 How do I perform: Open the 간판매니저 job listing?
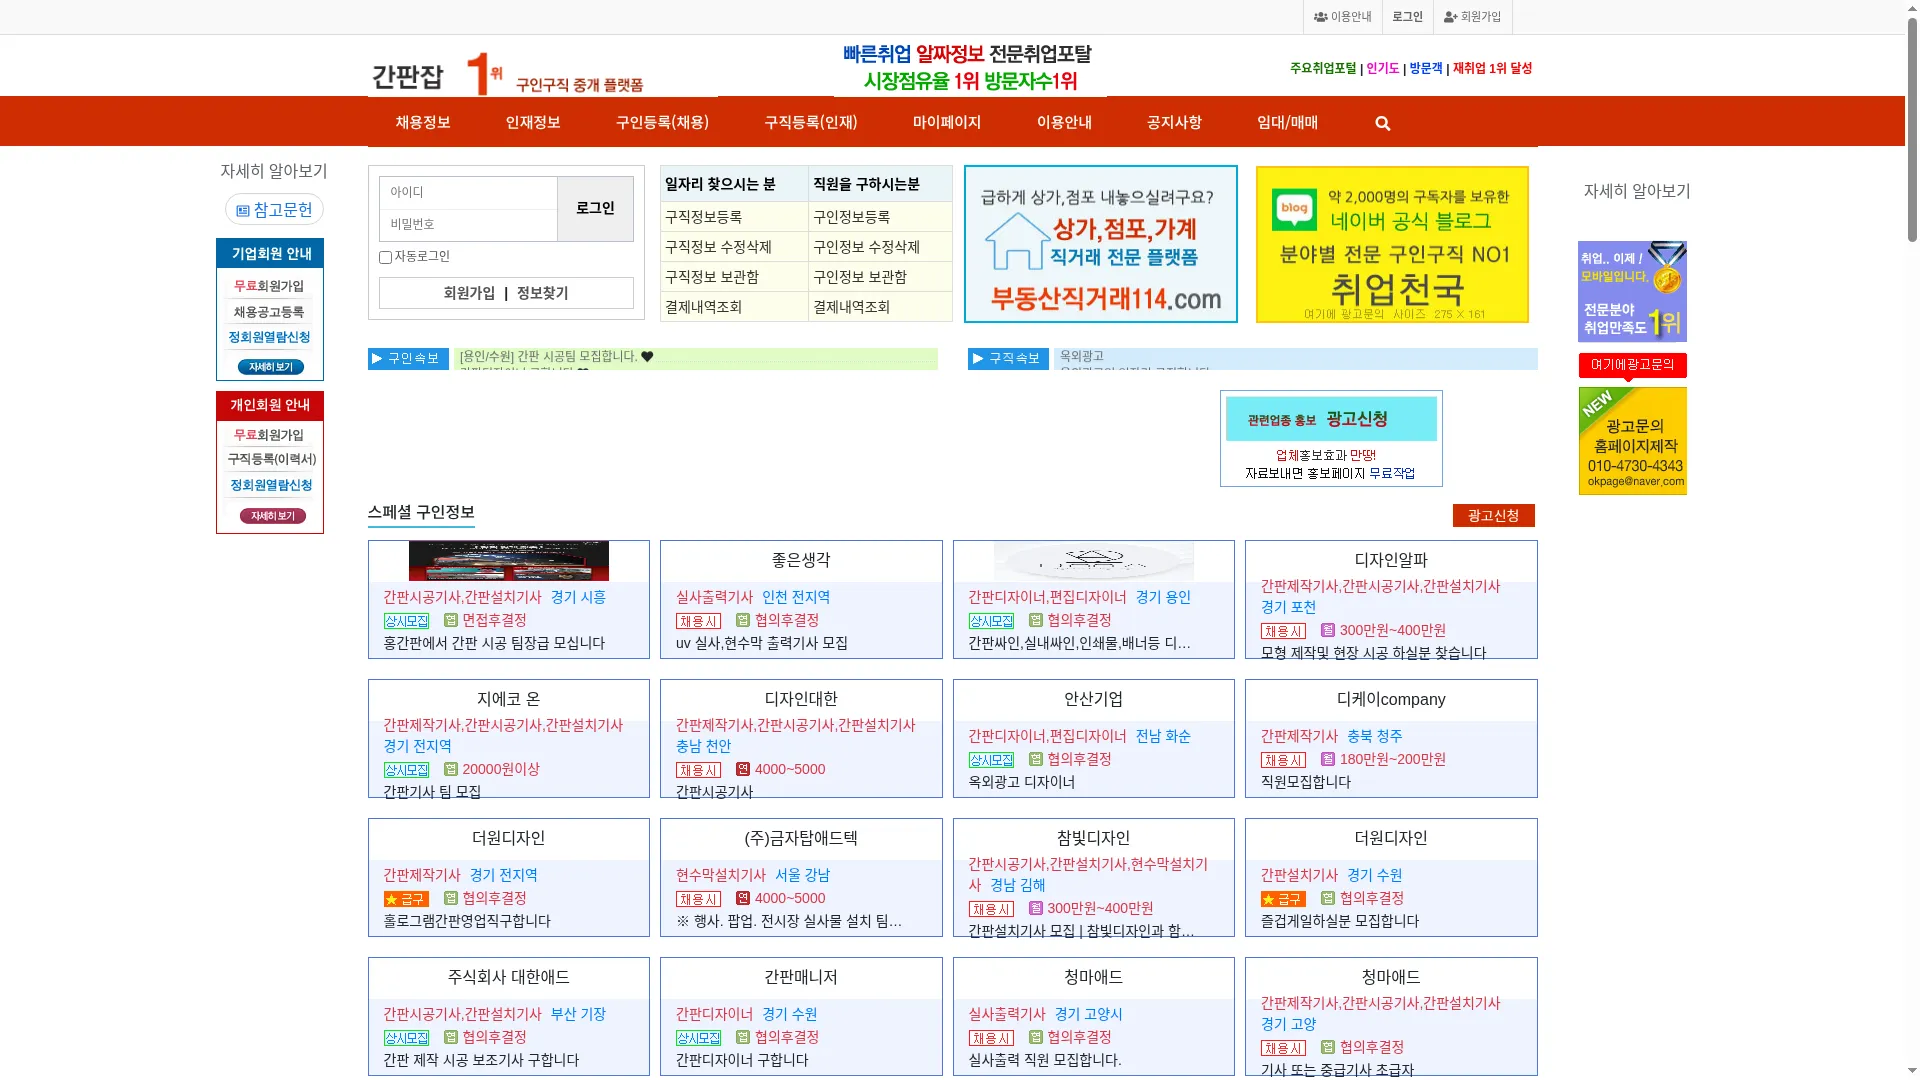[801, 977]
